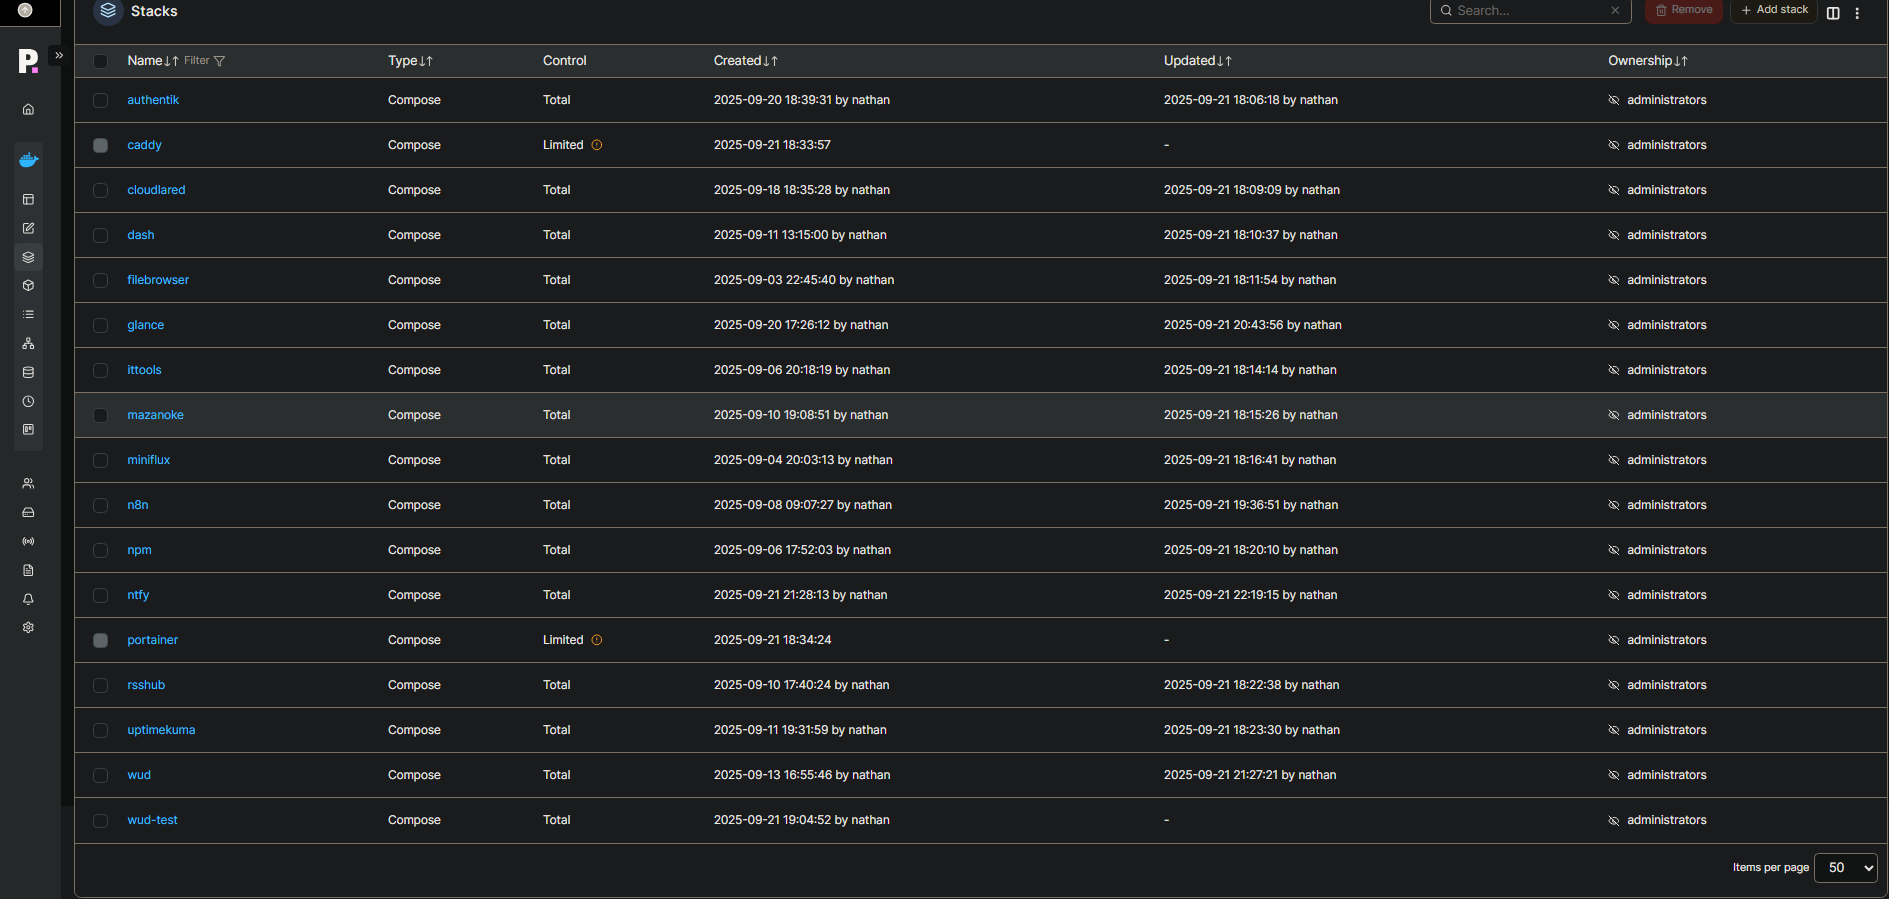The width and height of the screenshot is (1889, 899).
Task: Tick the checkbox for the n8n stack
Action: tap(100, 505)
